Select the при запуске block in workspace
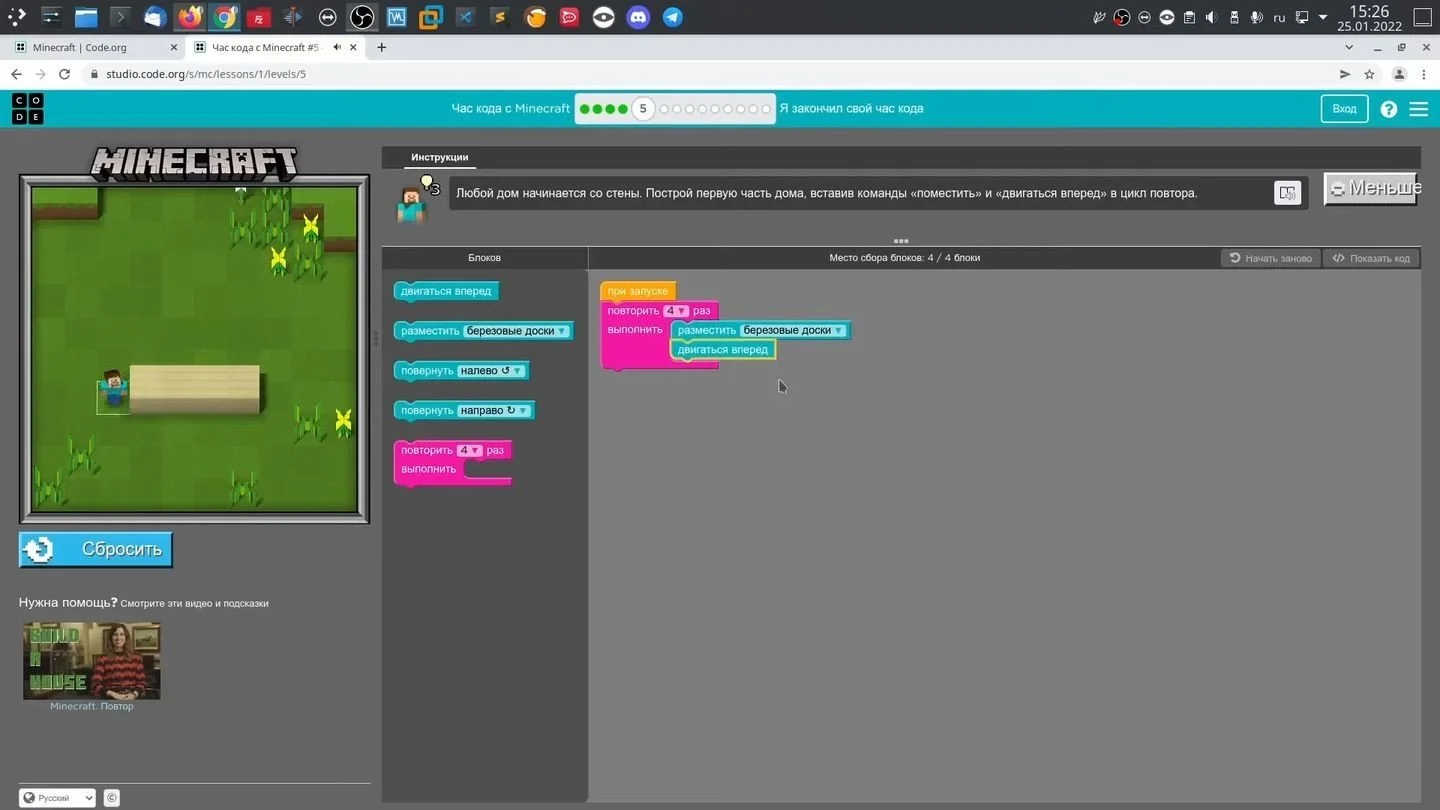1440x810 pixels. (x=638, y=291)
